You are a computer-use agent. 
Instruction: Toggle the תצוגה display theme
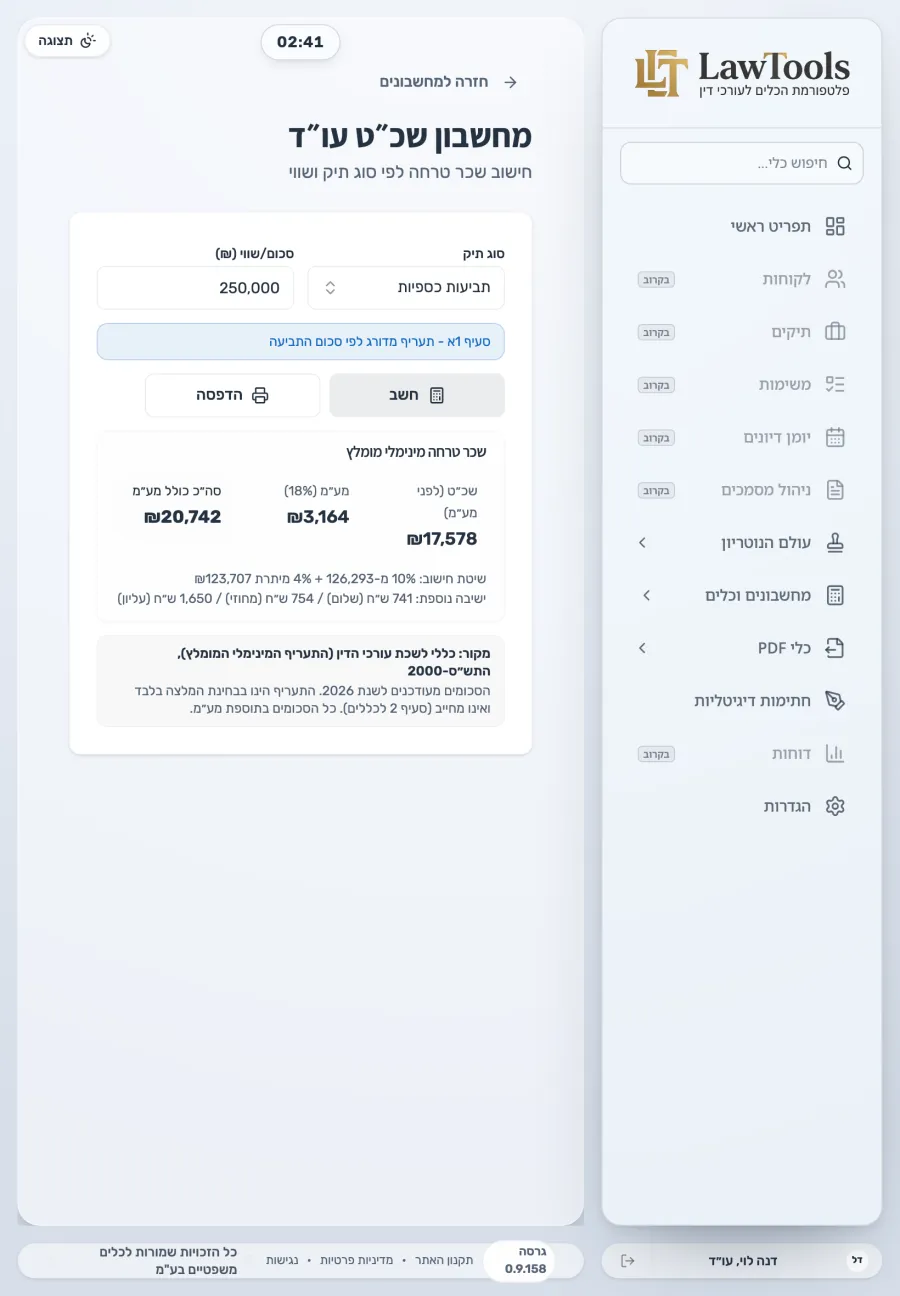click(67, 41)
